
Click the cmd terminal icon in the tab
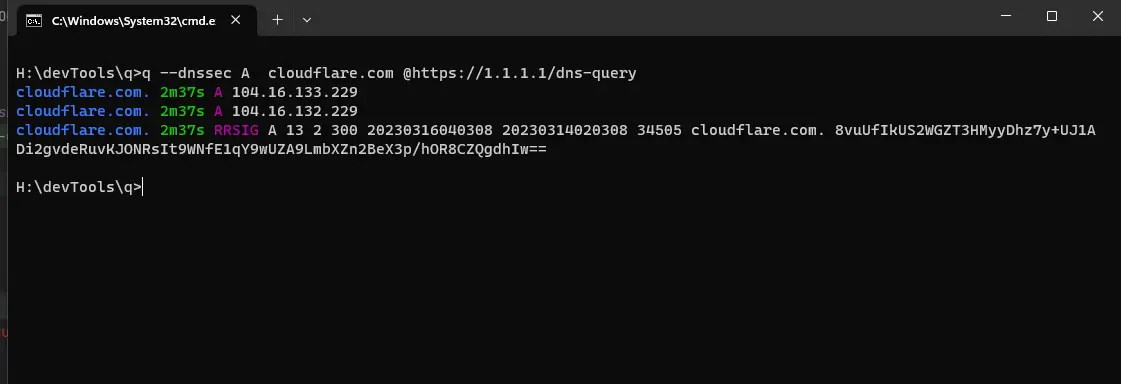tap(34, 20)
